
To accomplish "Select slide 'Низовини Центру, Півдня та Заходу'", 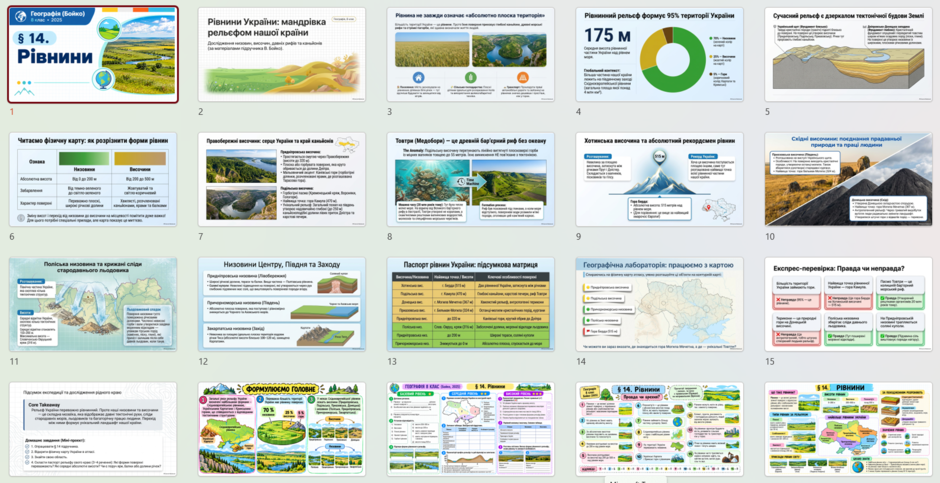I will pyautogui.click(x=282, y=304).
